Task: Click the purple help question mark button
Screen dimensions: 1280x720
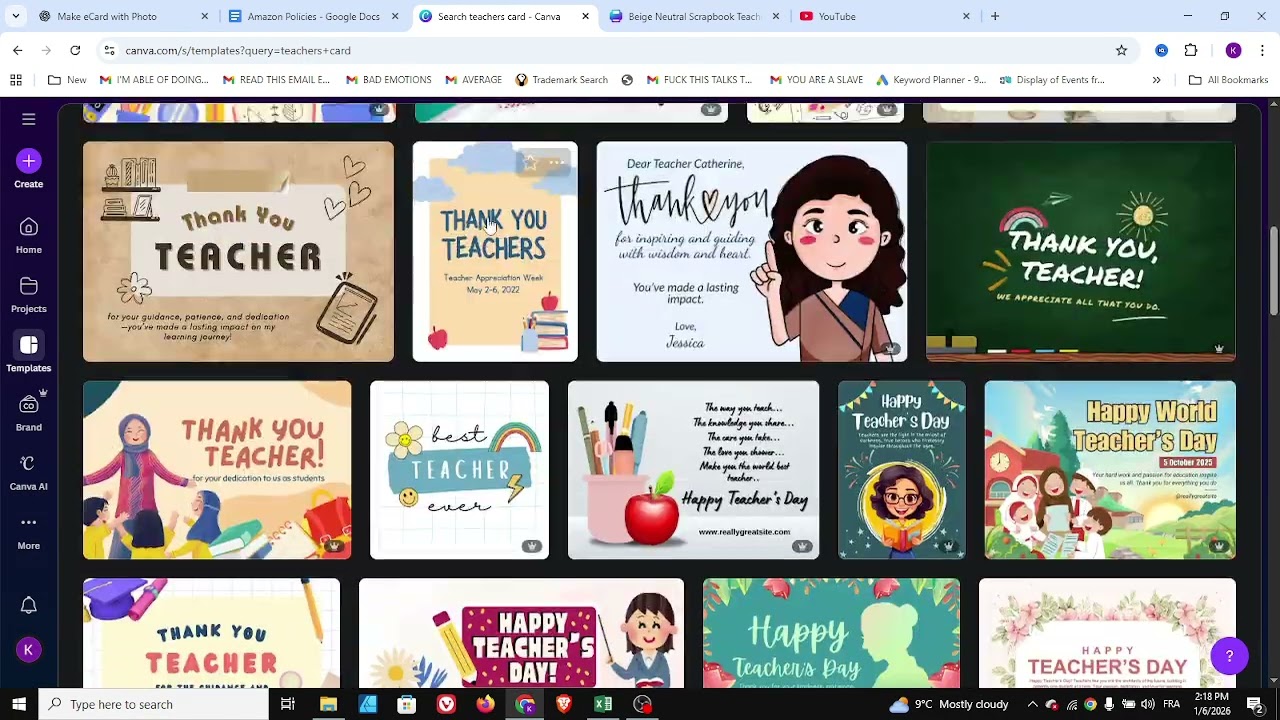Action: point(1229,656)
